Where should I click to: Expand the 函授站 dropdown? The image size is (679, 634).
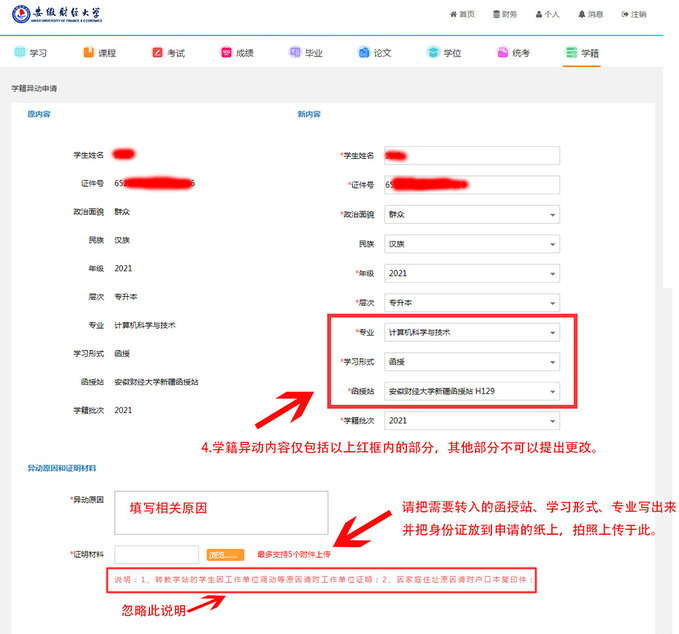pyautogui.click(x=472, y=391)
